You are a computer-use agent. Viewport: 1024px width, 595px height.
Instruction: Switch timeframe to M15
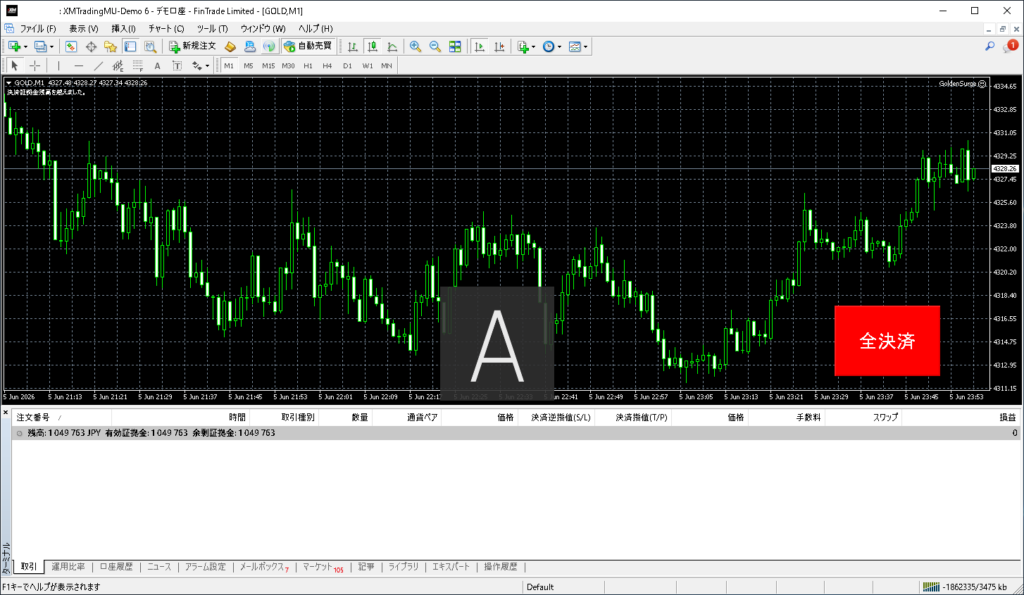[268, 65]
